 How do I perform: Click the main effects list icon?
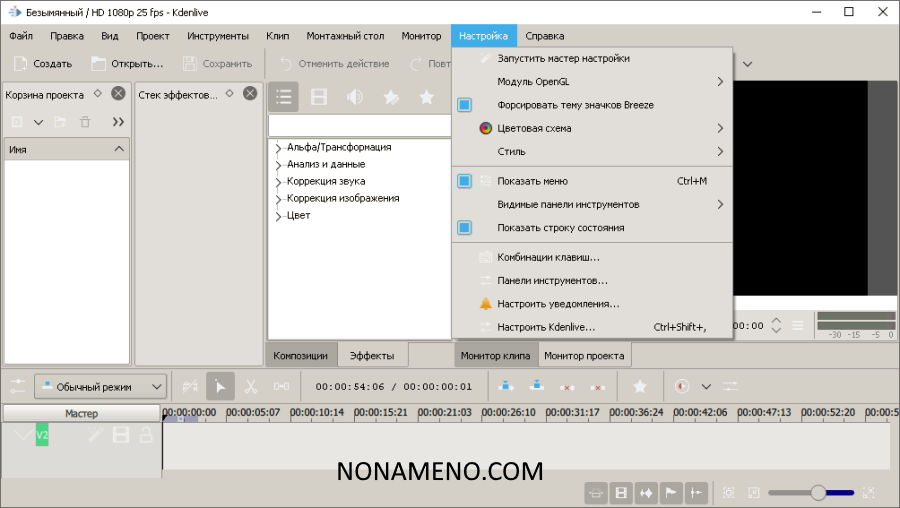[284, 97]
